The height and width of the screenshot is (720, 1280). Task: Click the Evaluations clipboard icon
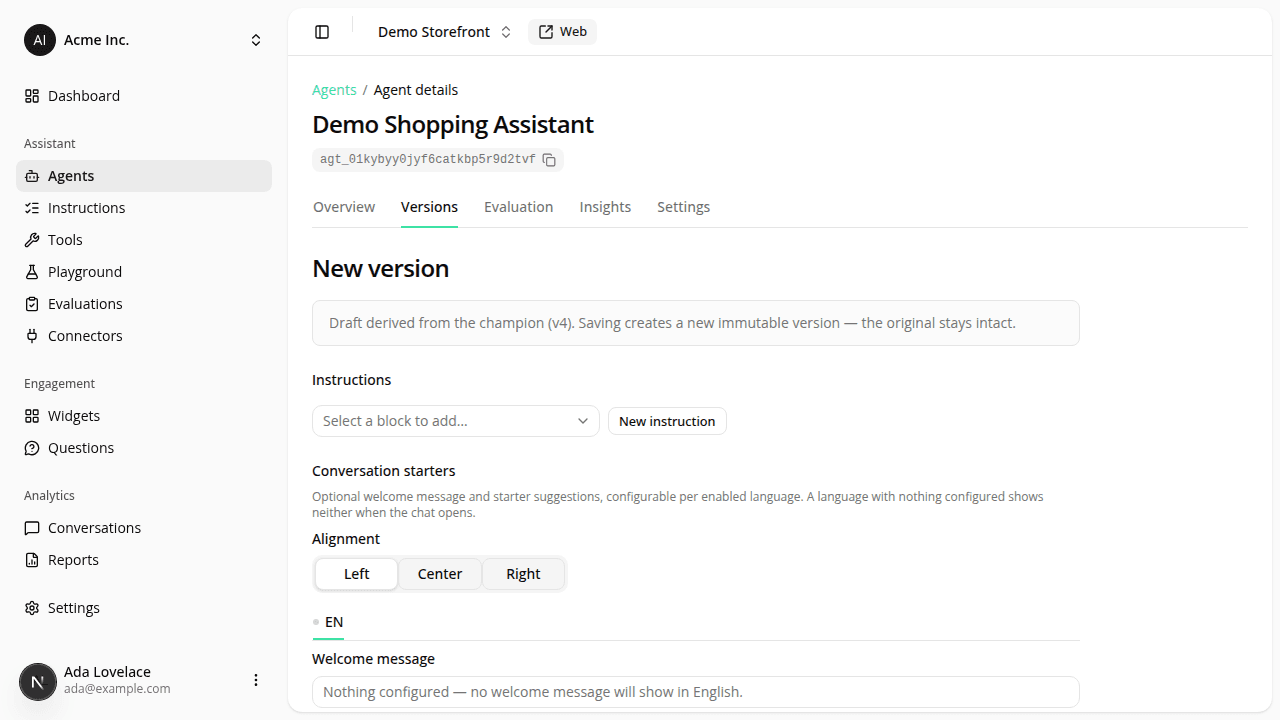click(32, 304)
